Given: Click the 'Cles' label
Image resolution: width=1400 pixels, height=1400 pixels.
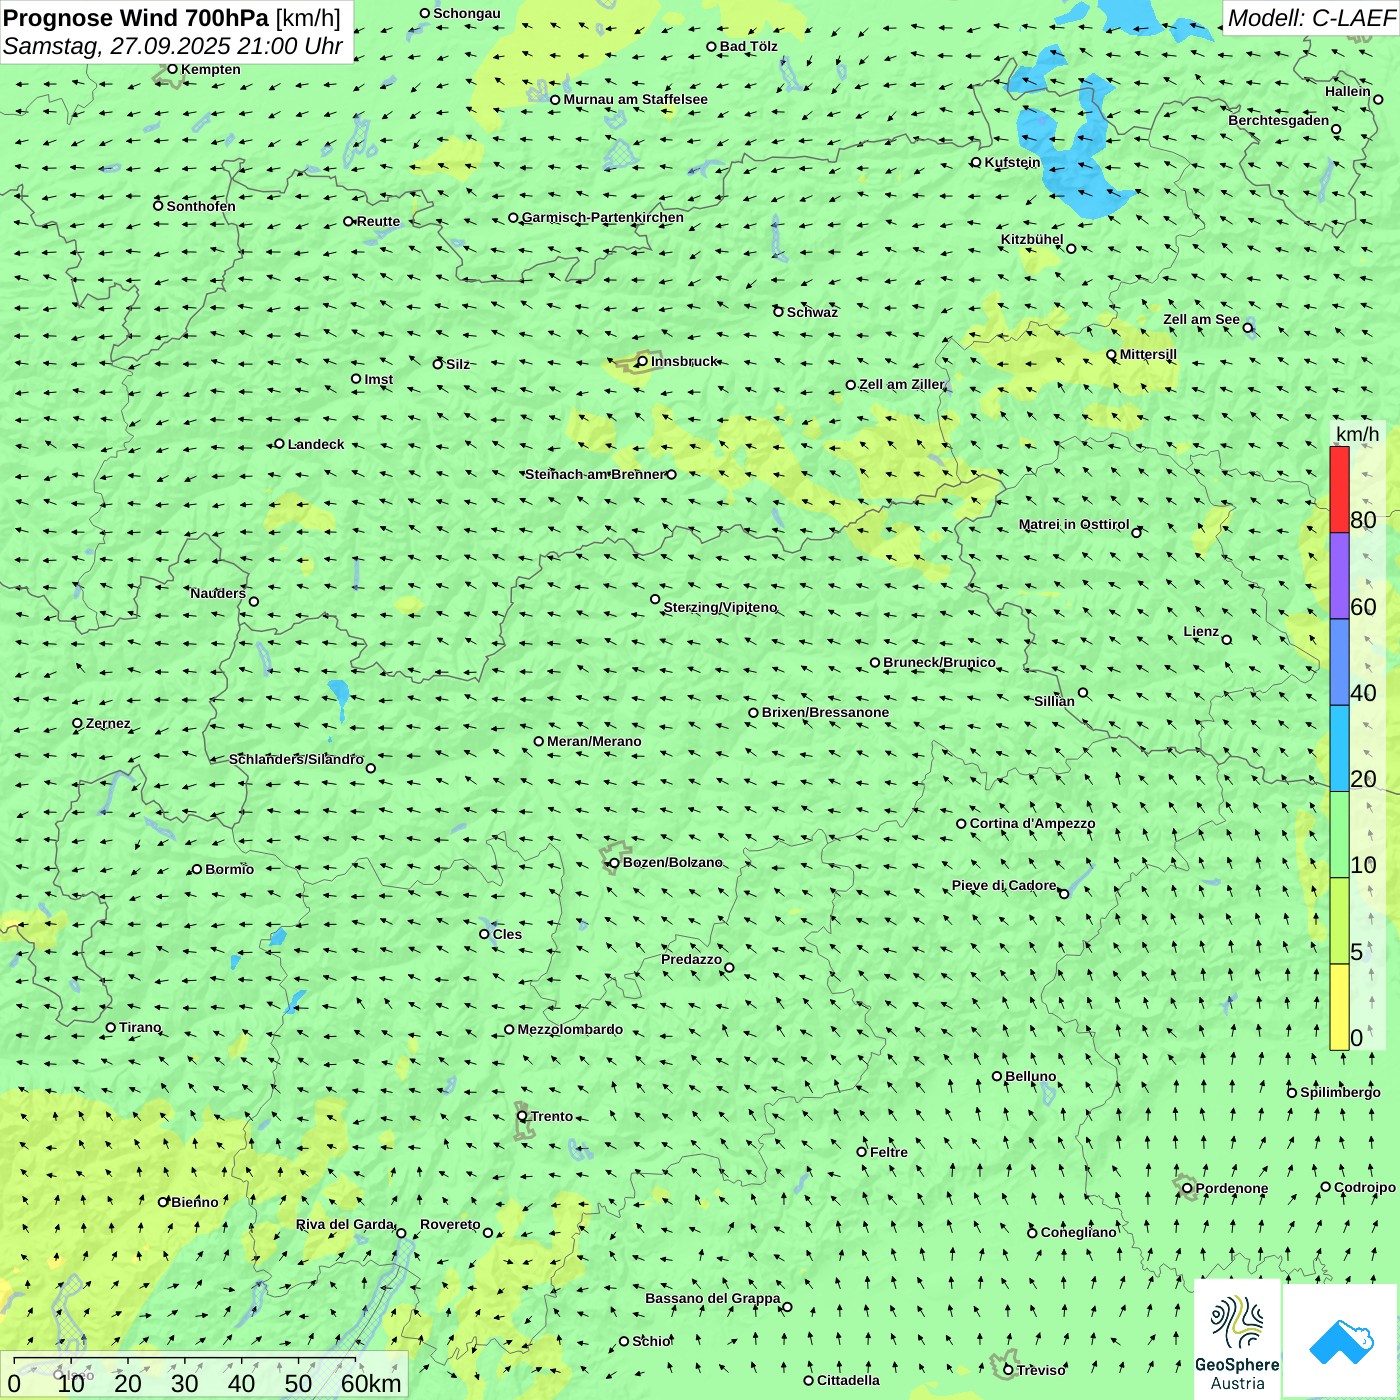Looking at the screenshot, I should (507, 934).
